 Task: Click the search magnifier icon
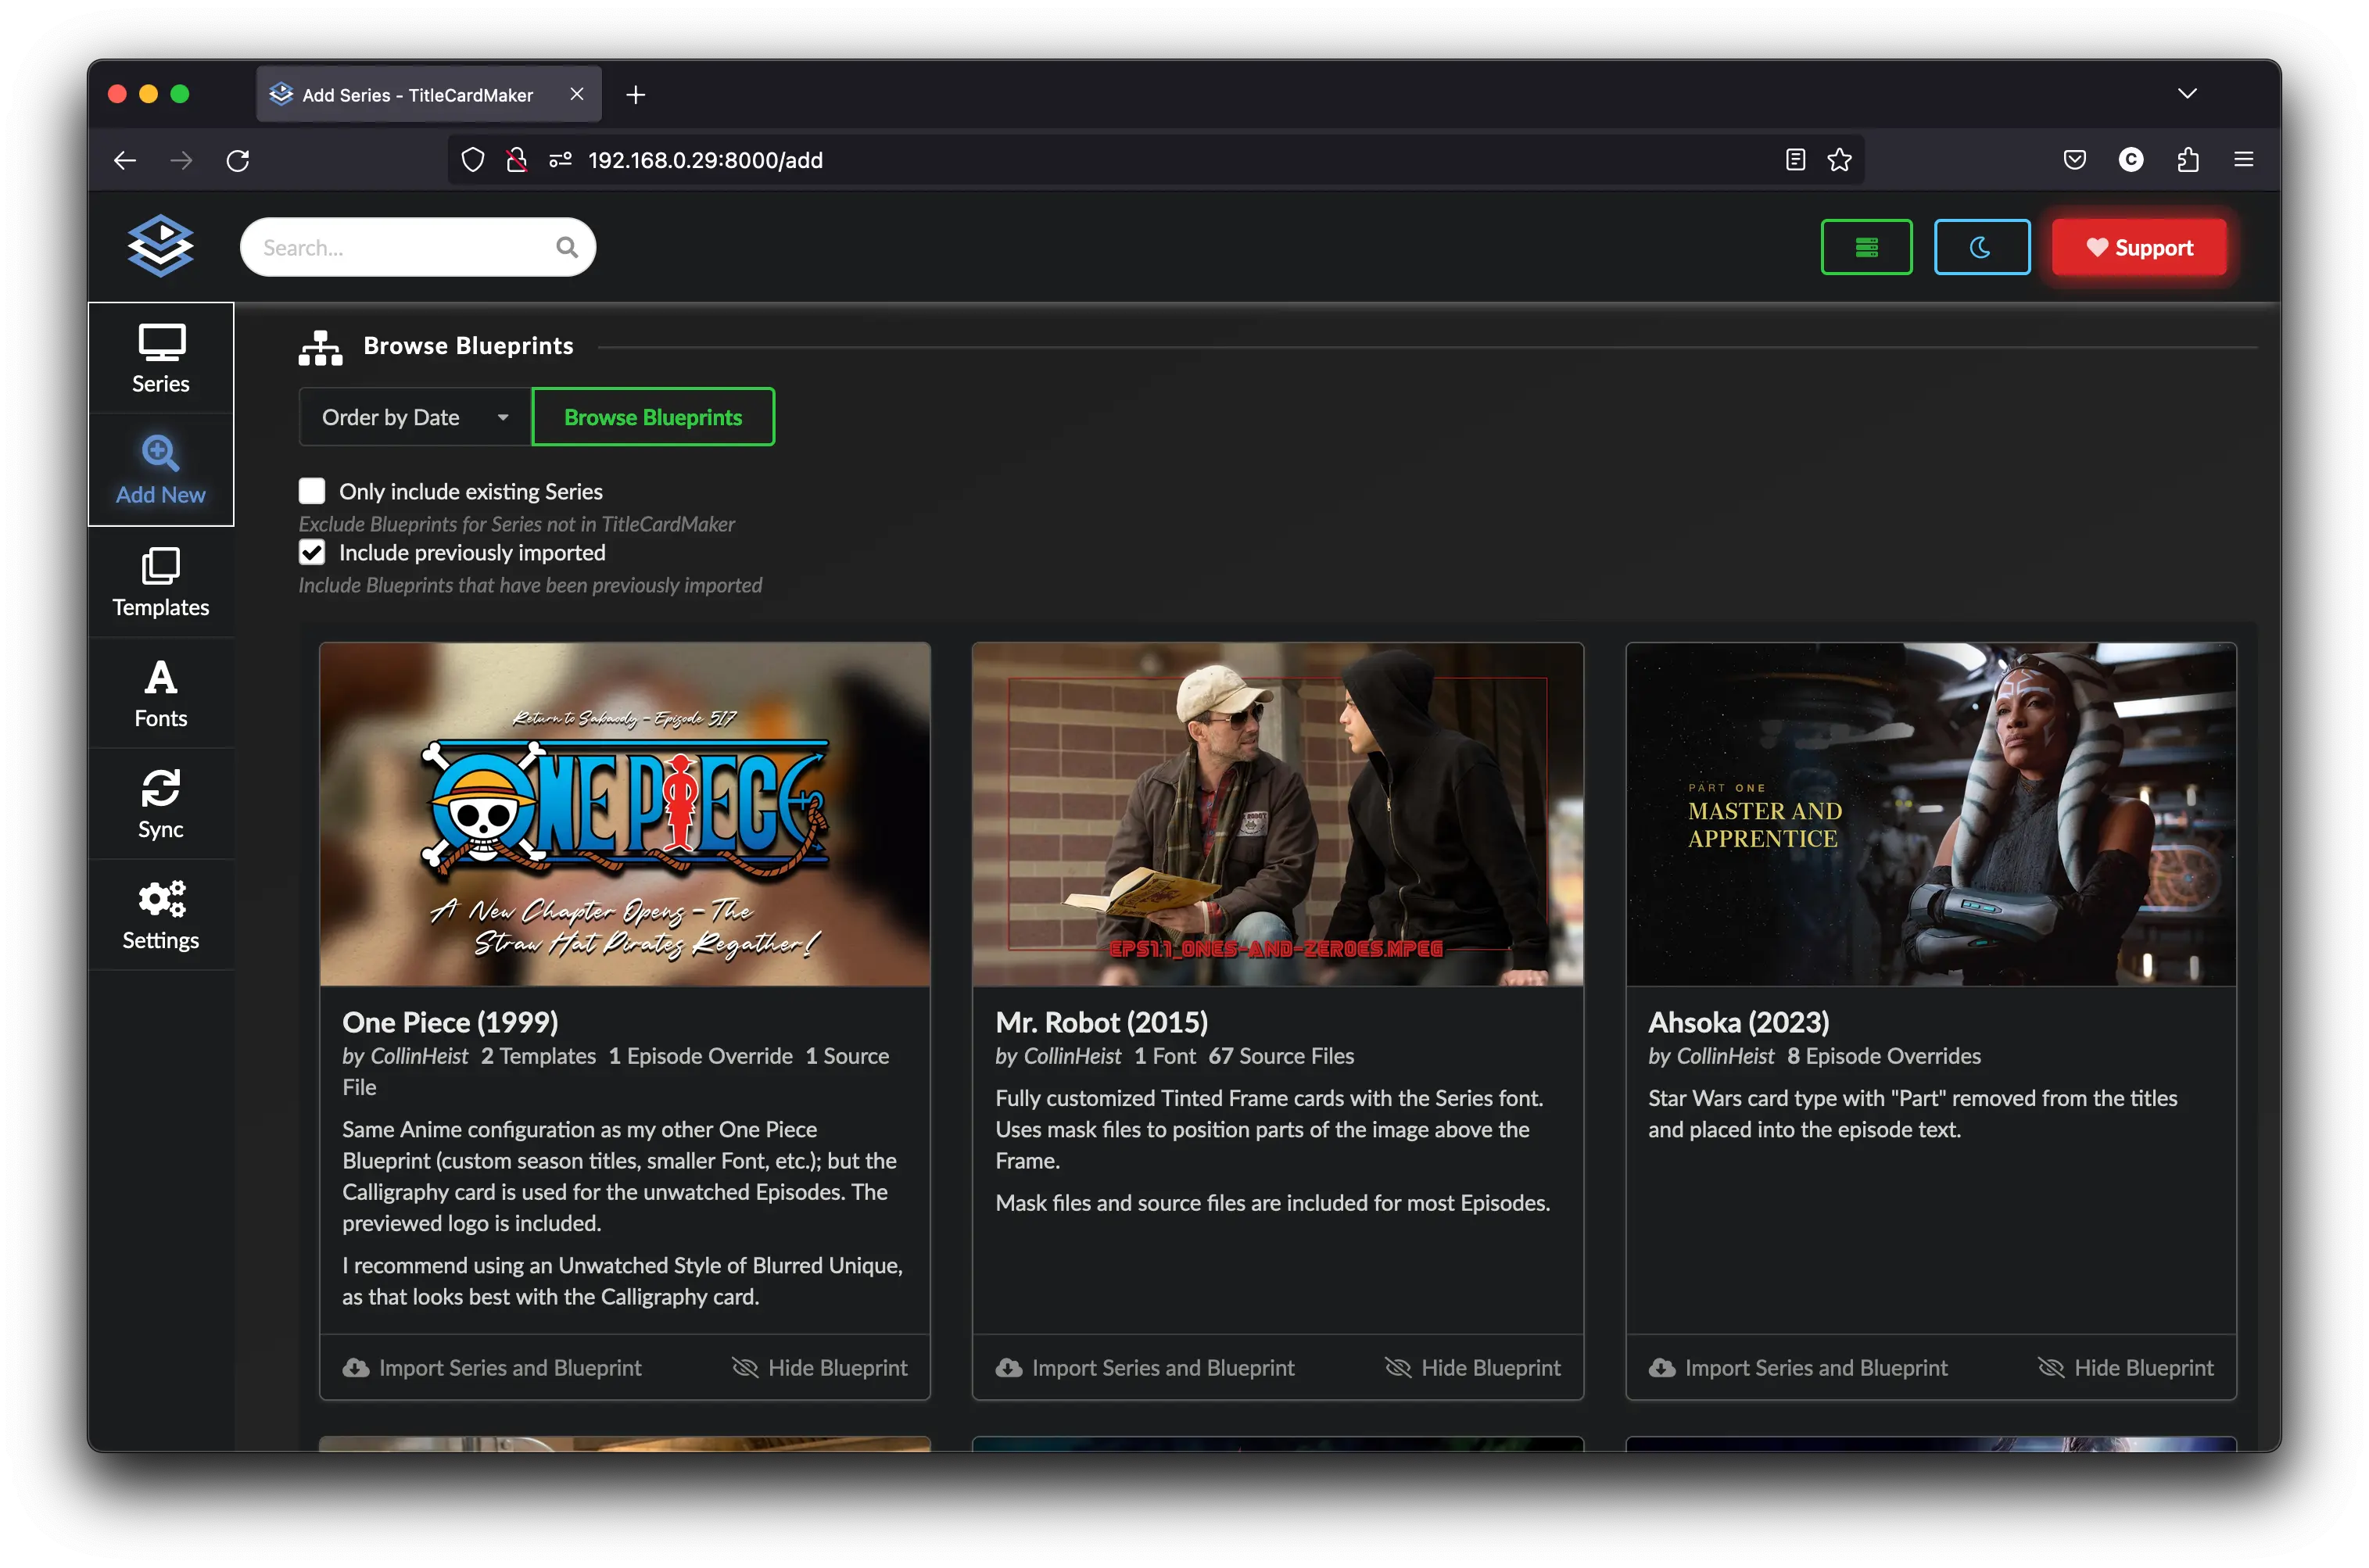pos(567,247)
